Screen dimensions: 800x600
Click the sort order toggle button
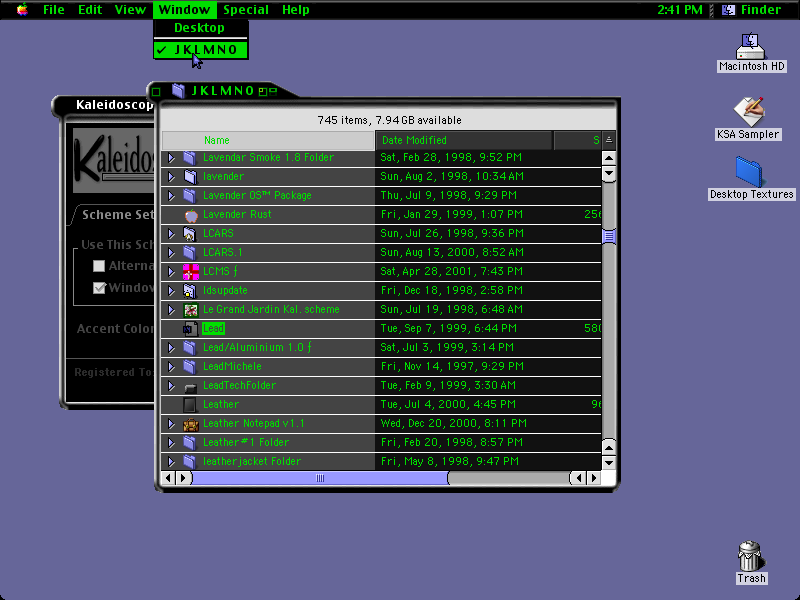[609, 140]
